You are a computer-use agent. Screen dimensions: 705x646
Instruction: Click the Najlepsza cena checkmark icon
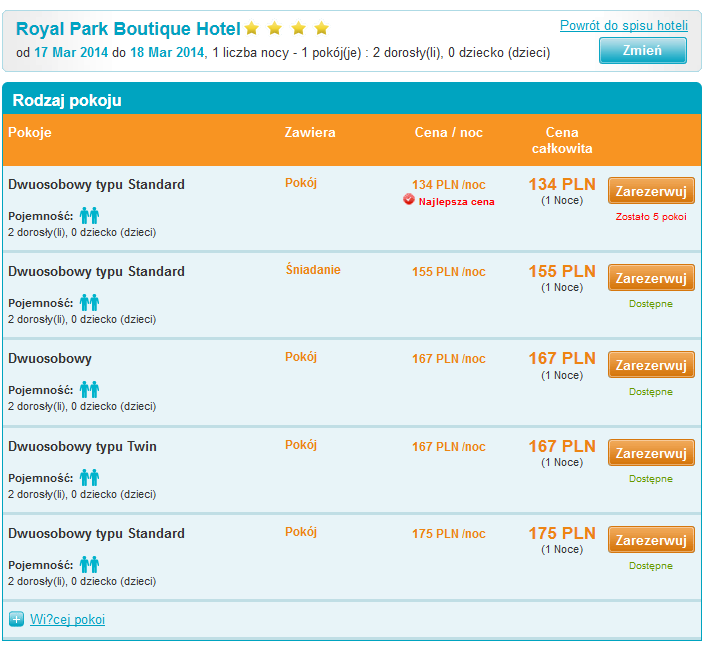(x=409, y=199)
